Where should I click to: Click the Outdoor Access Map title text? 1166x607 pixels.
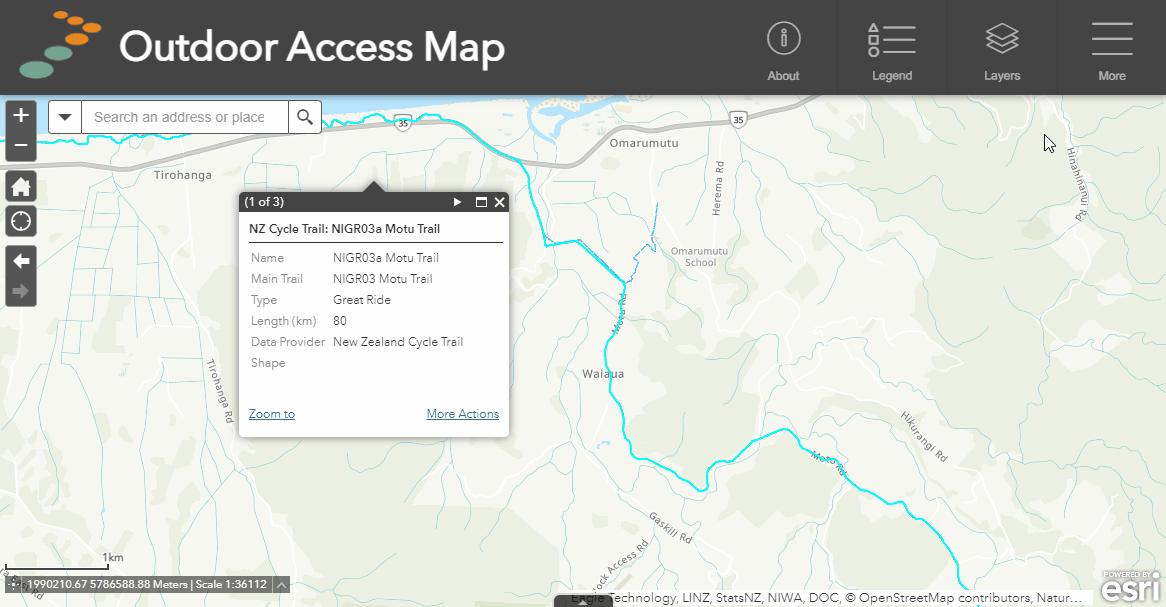(312, 47)
